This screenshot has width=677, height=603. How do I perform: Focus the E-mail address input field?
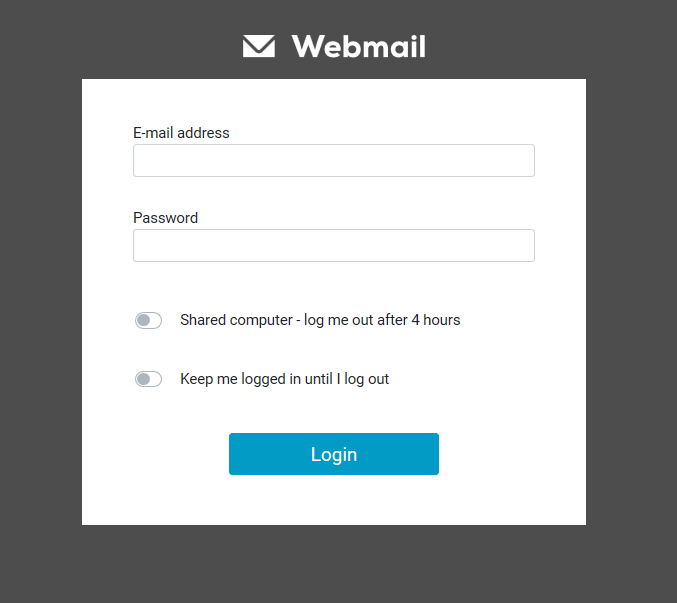[334, 161]
